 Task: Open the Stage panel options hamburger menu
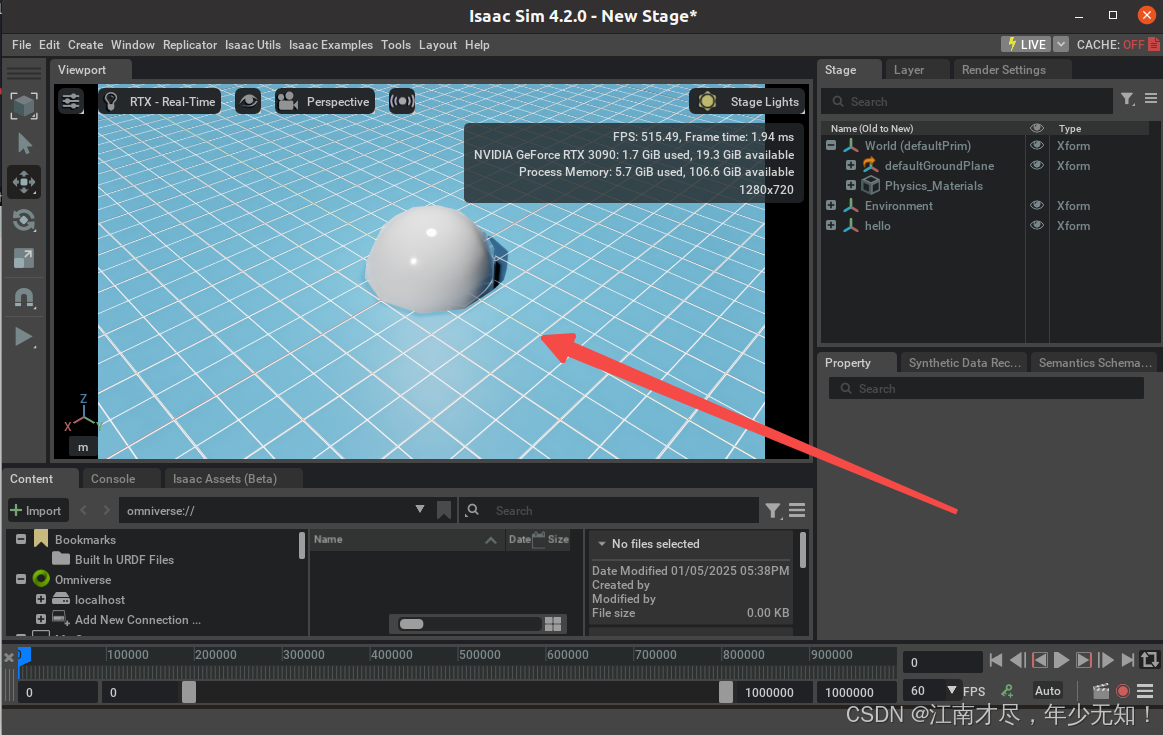click(1150, 98)
